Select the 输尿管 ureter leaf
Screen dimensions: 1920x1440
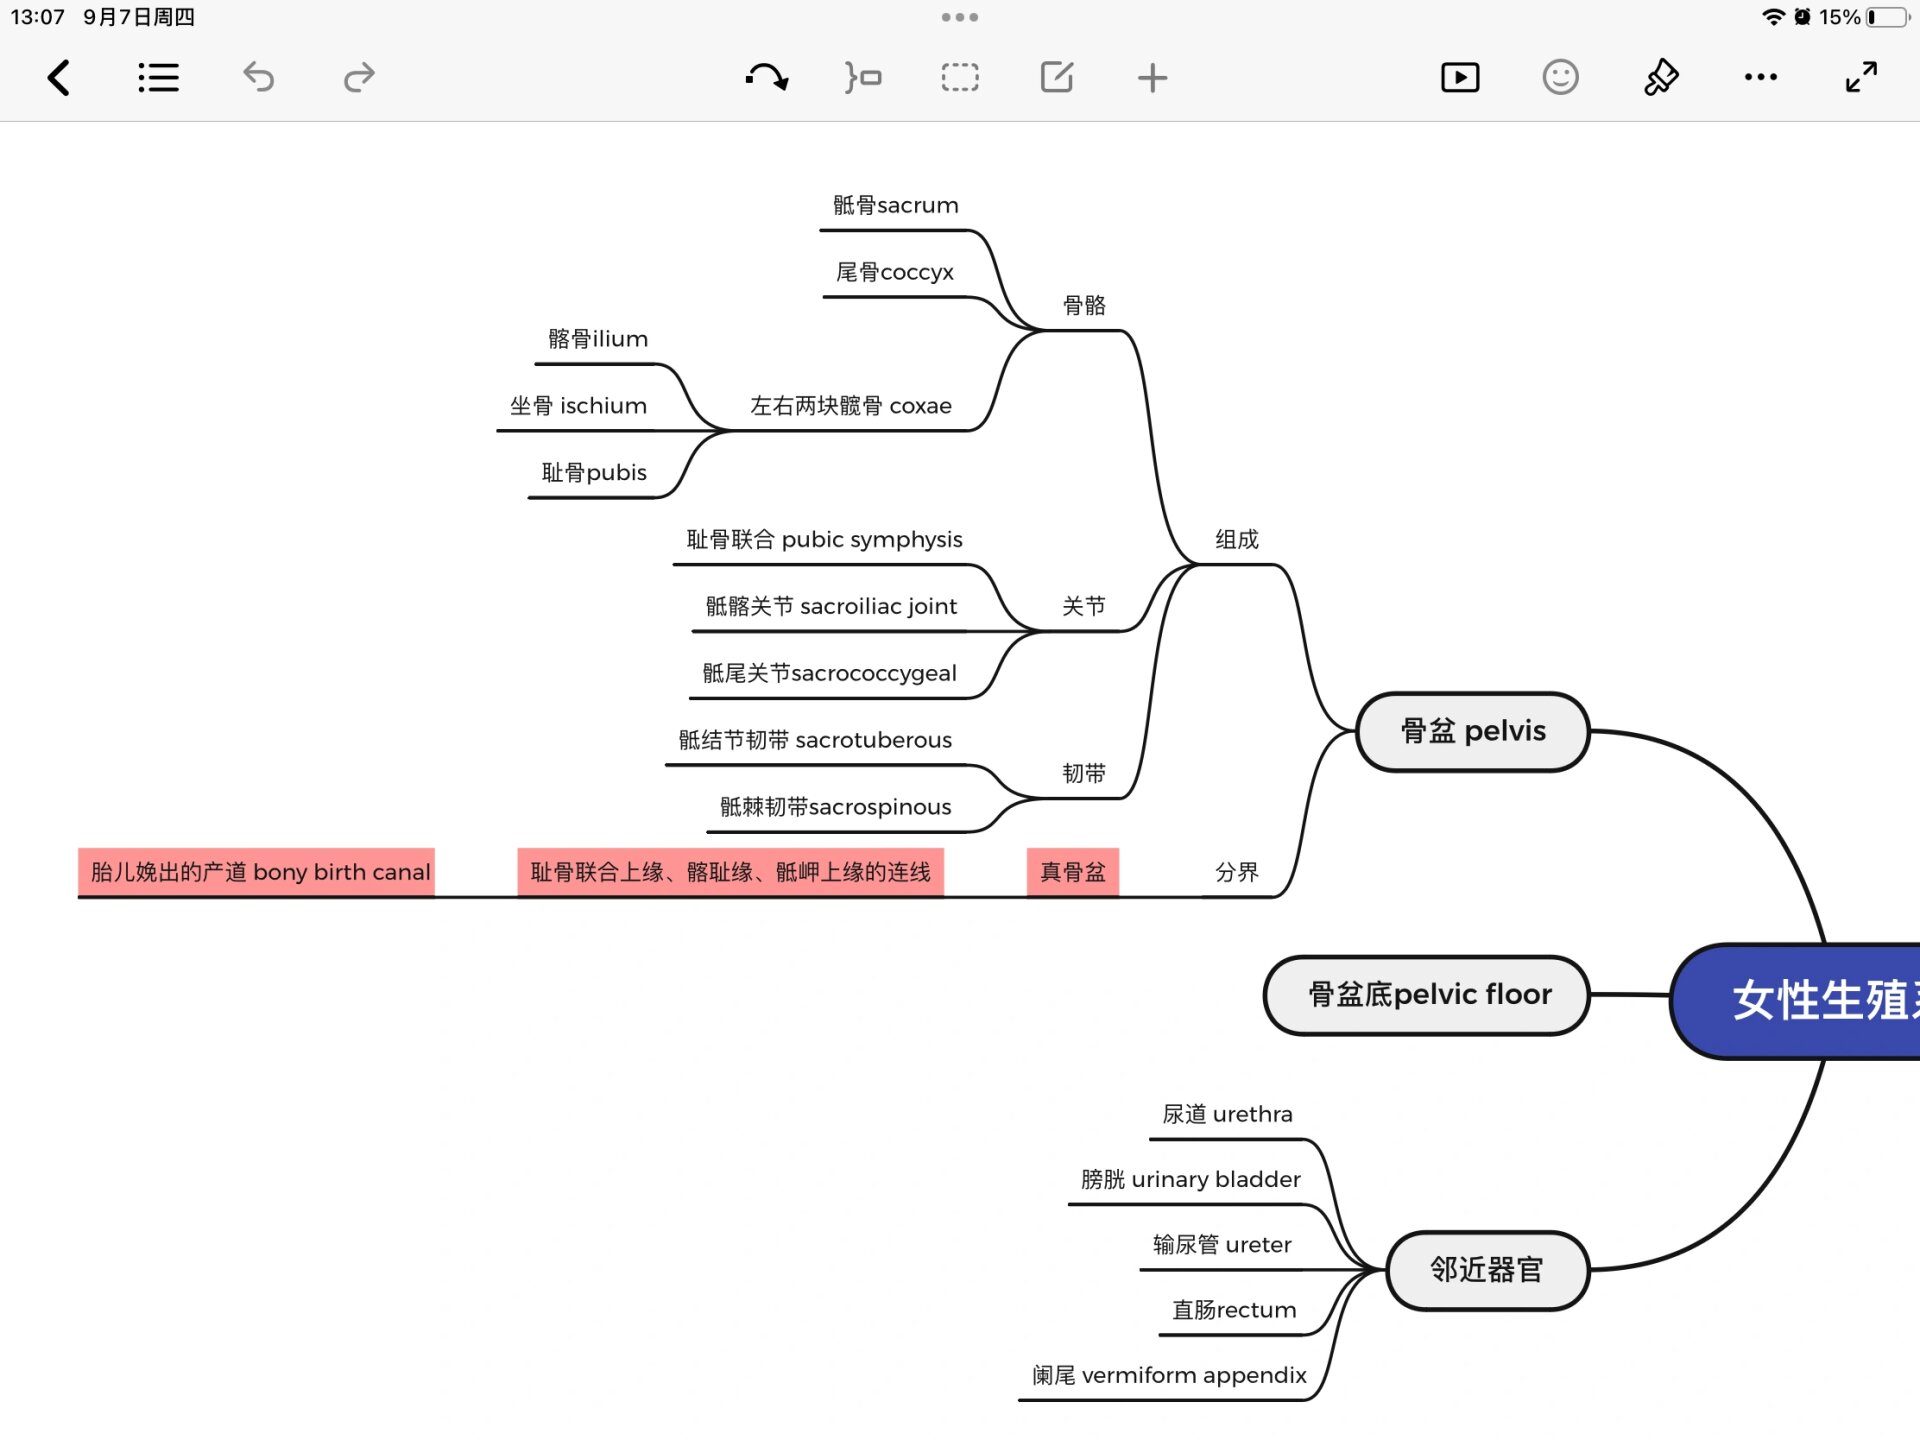(x=1222, y=1245)
